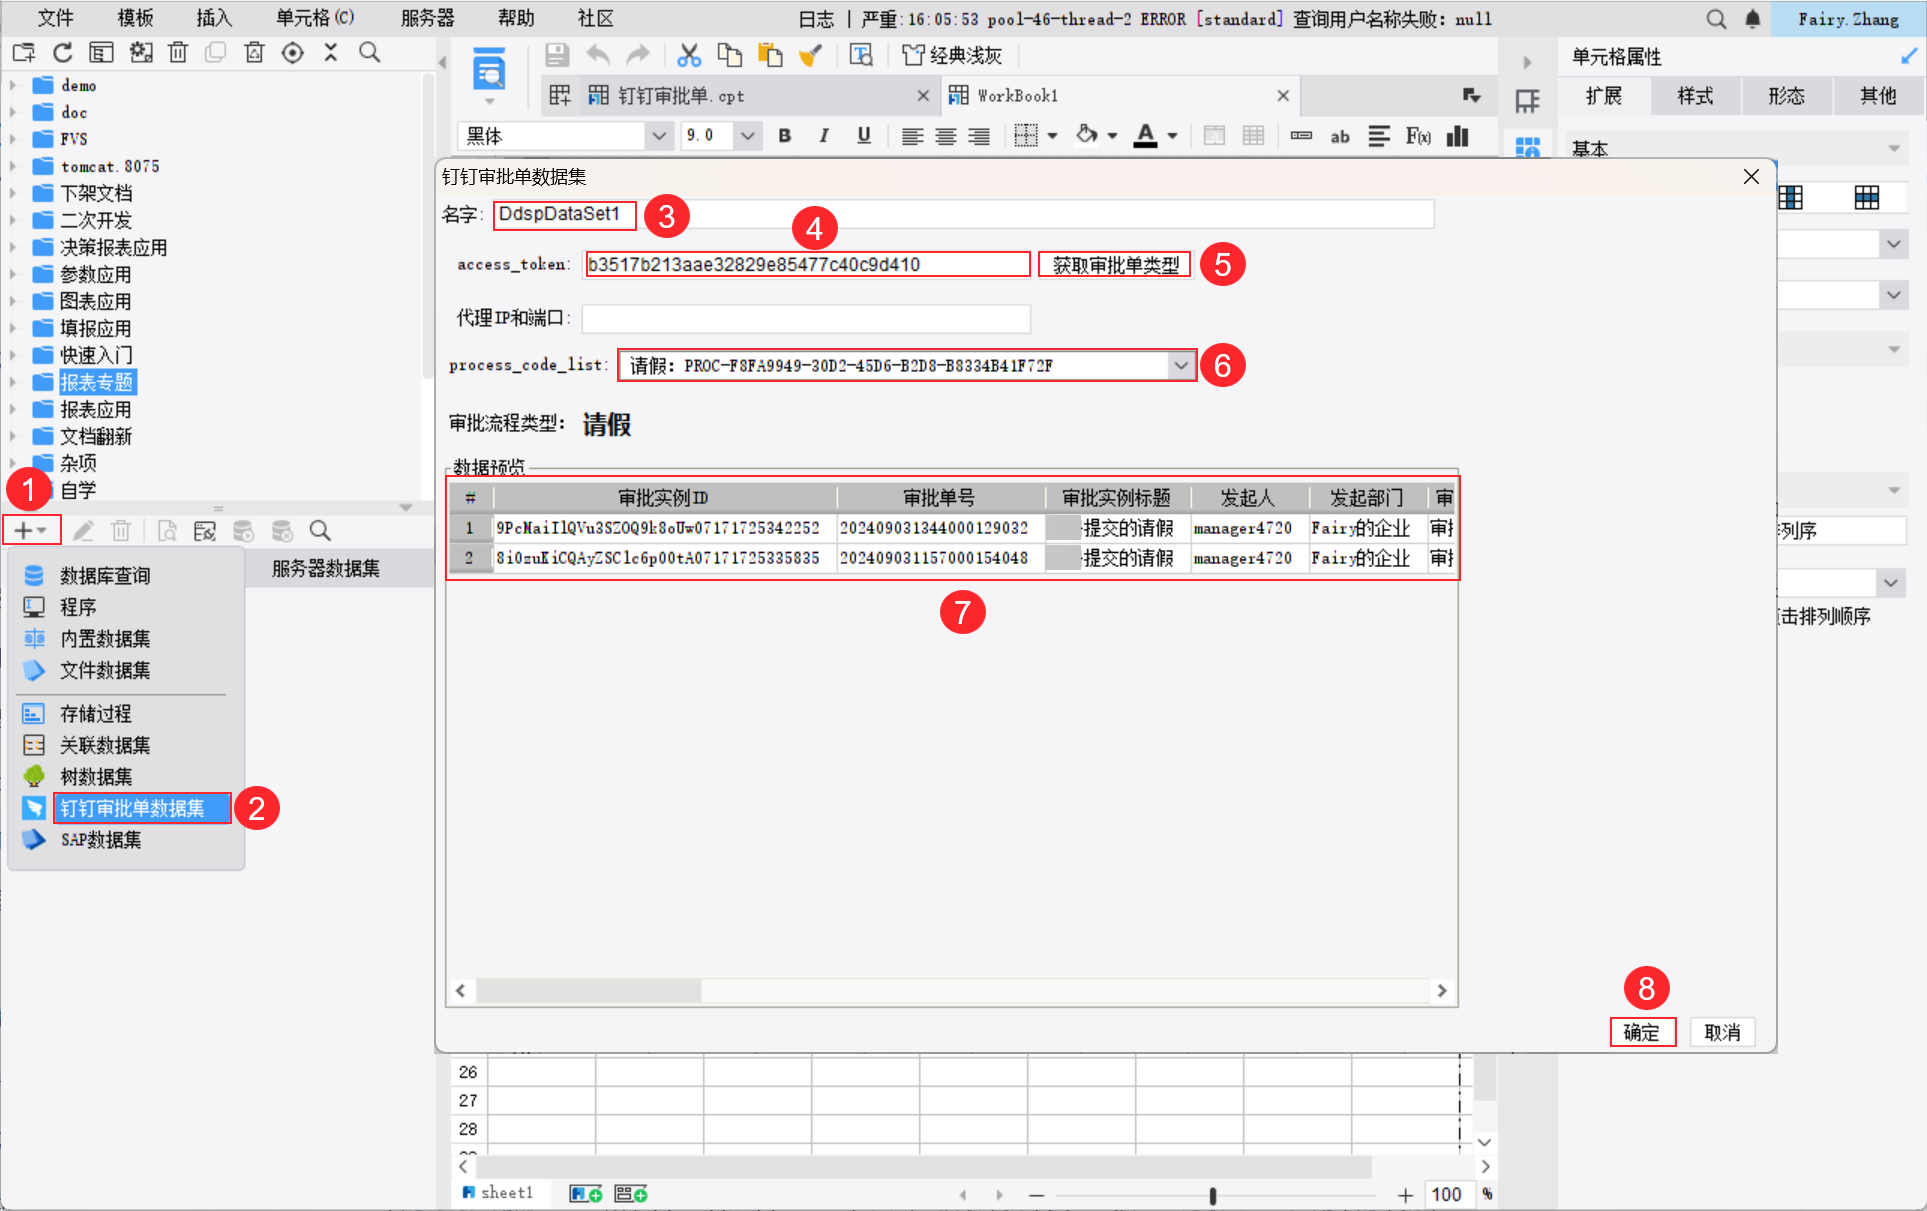Click the formula Fx icon

[1417, 136]
